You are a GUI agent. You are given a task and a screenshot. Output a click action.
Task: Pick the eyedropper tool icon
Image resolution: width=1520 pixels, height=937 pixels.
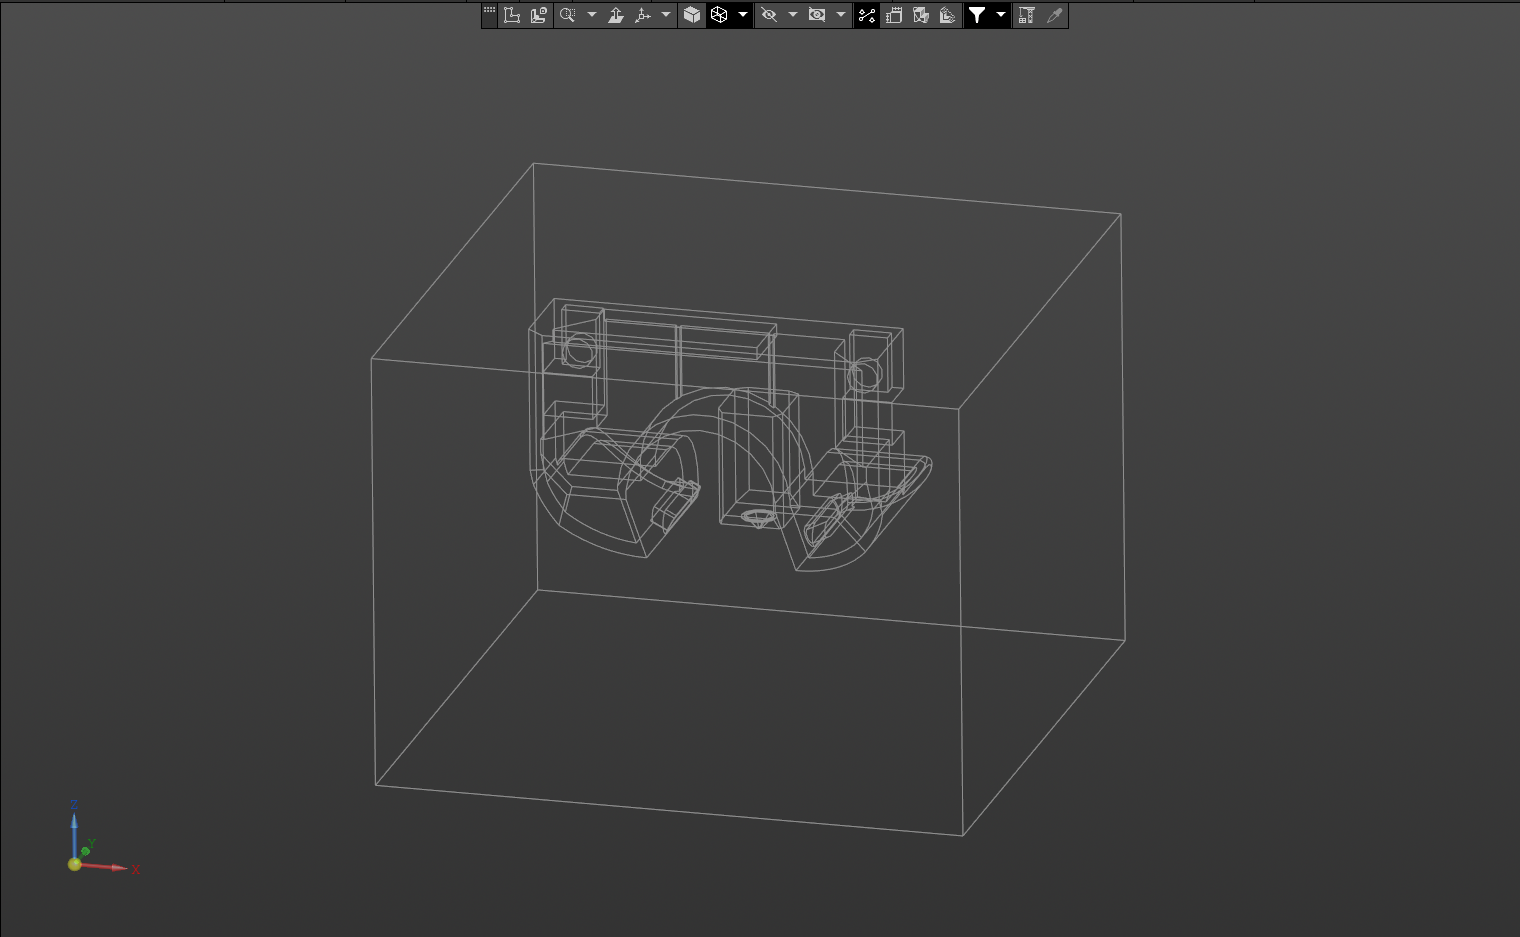(1054, 15)
